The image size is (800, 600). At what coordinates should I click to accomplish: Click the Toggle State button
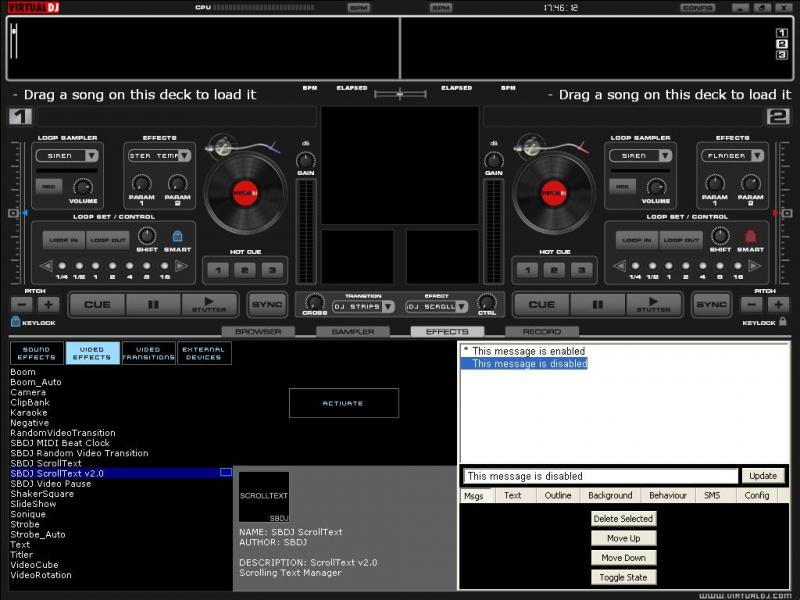point(623,577)
